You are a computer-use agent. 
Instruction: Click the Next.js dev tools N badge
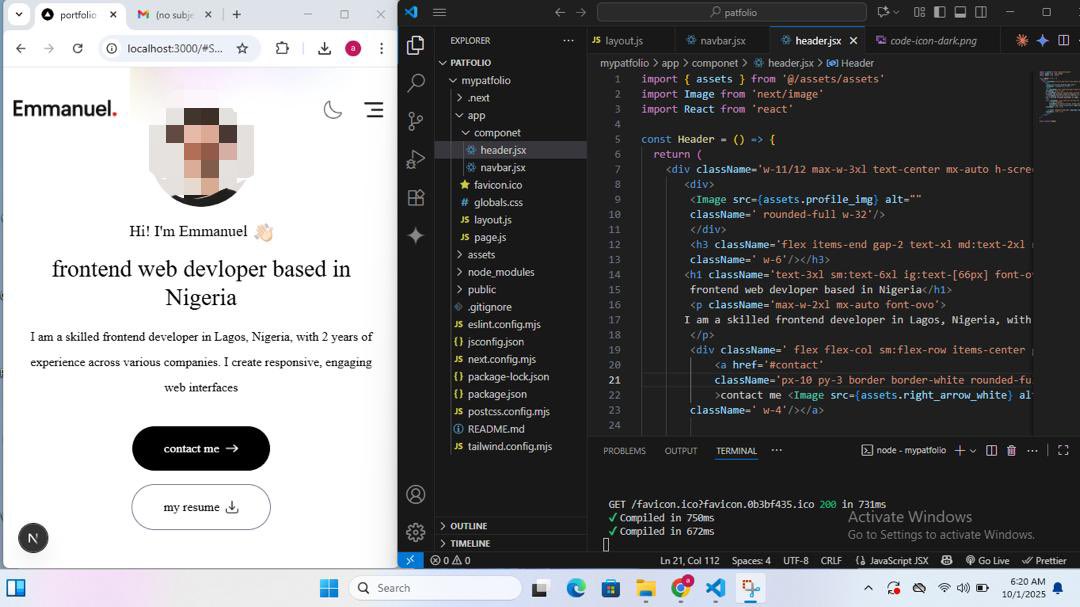click(33, 538)
